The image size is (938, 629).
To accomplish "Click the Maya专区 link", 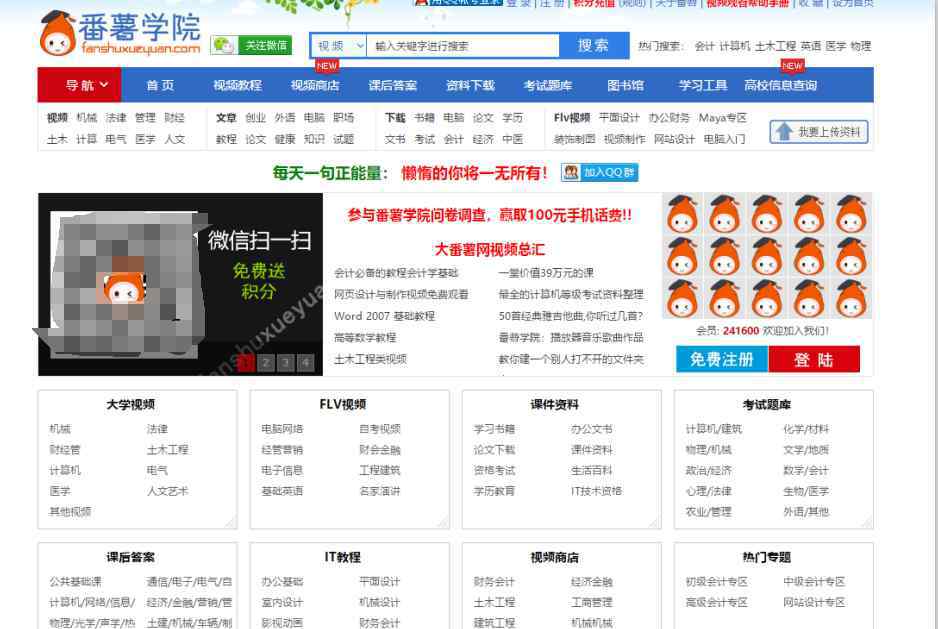I will tap(723, 118).
